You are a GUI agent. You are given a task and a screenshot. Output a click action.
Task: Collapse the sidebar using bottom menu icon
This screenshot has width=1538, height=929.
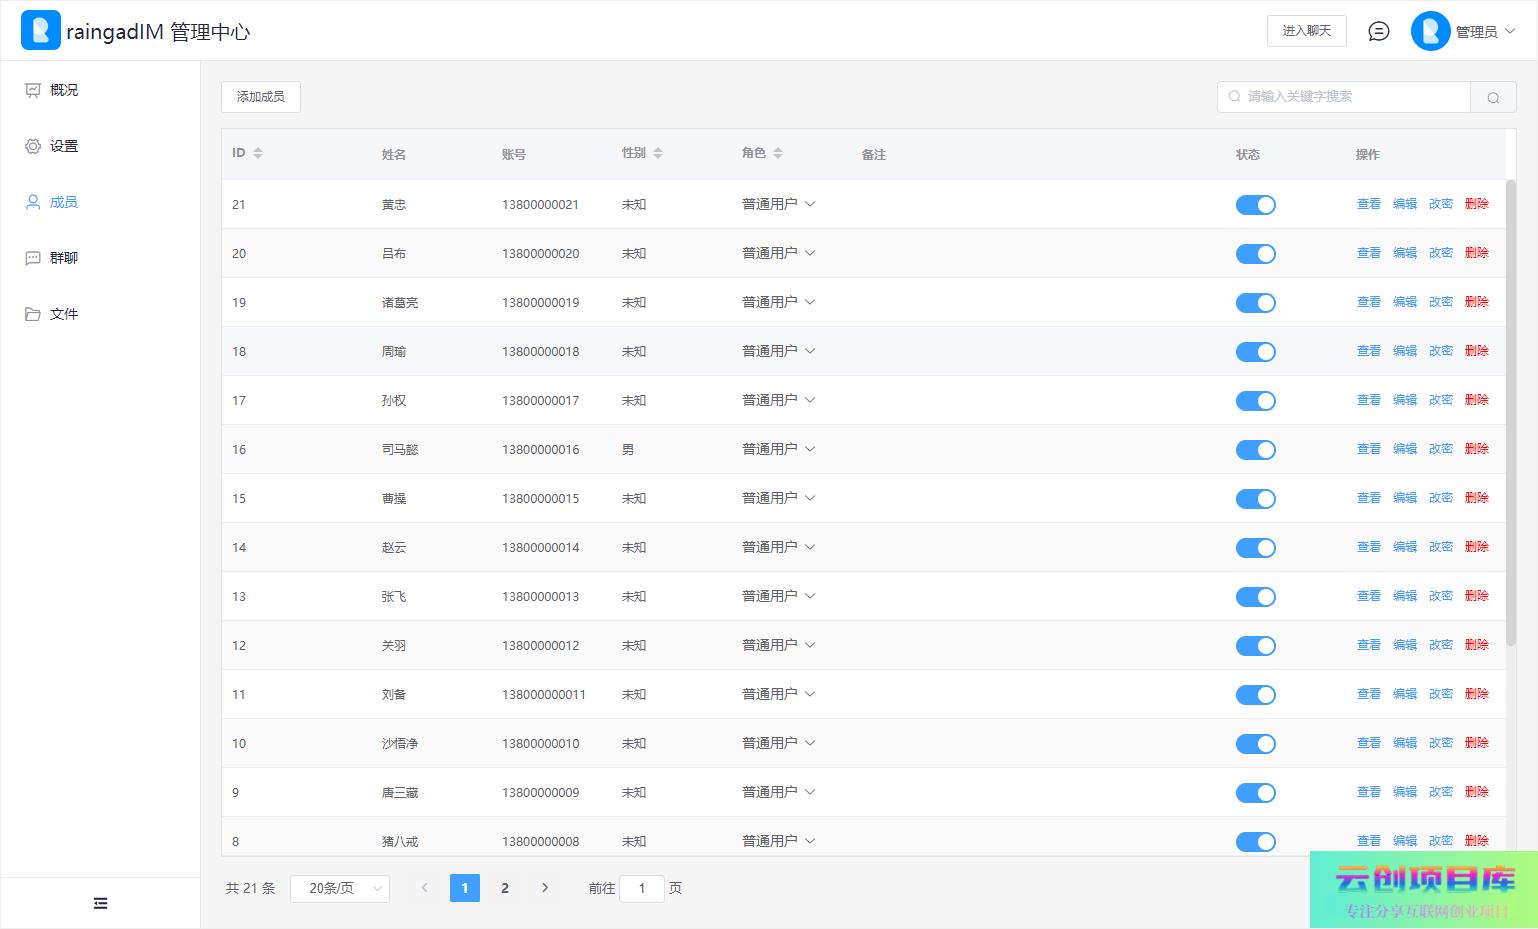point(100,903)
